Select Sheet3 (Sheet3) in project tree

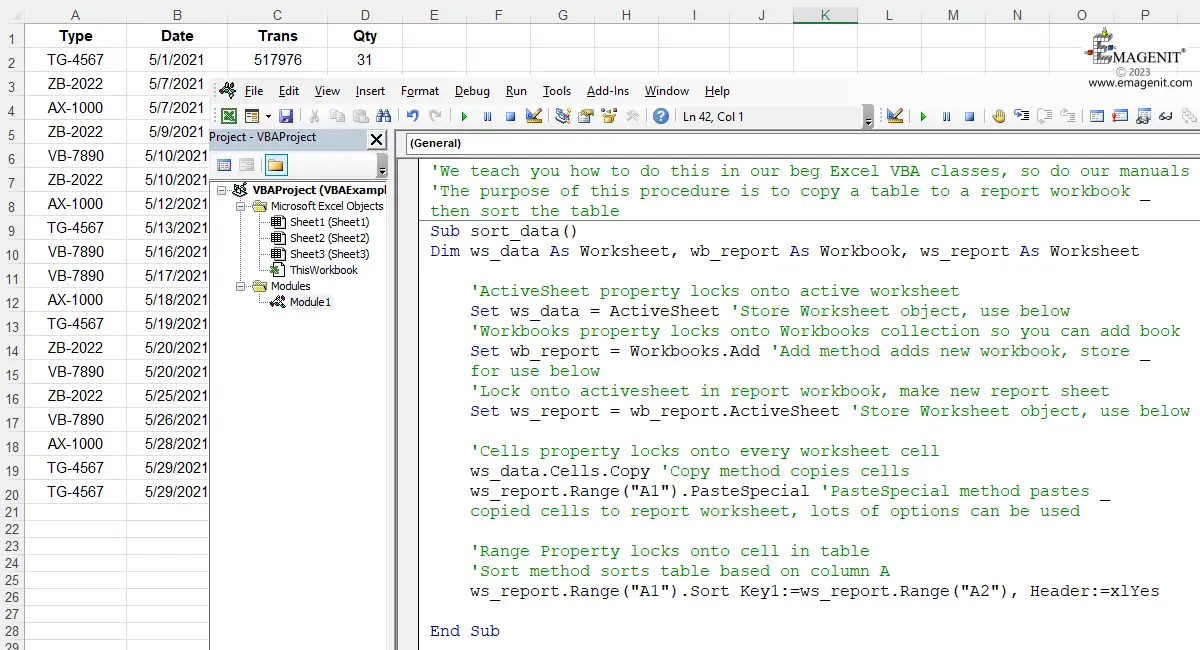[328, 254]
